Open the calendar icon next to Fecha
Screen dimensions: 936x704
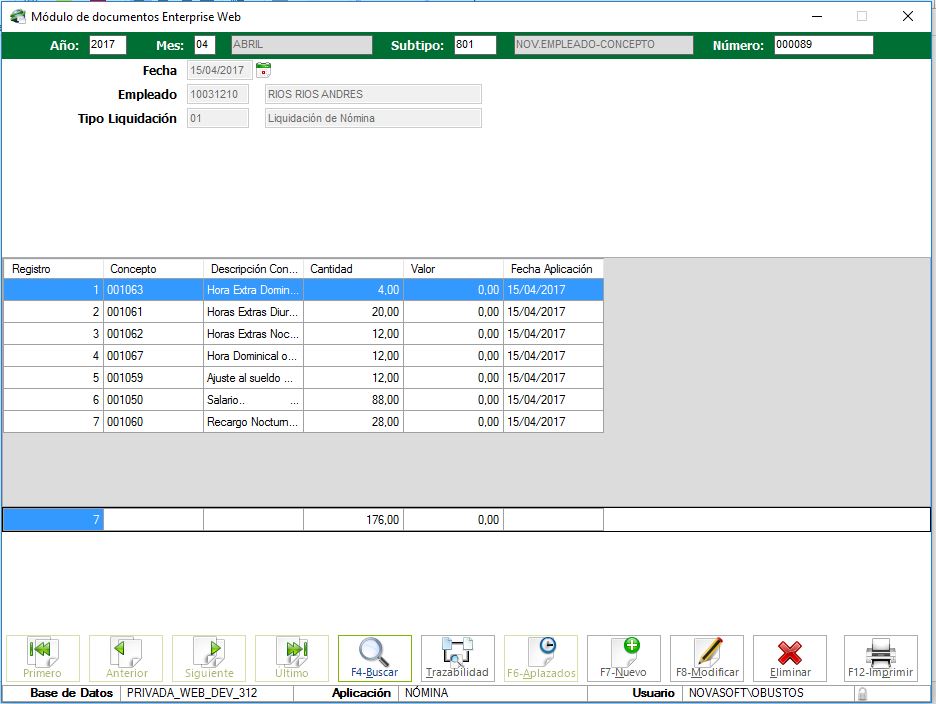tap(263, 70)
